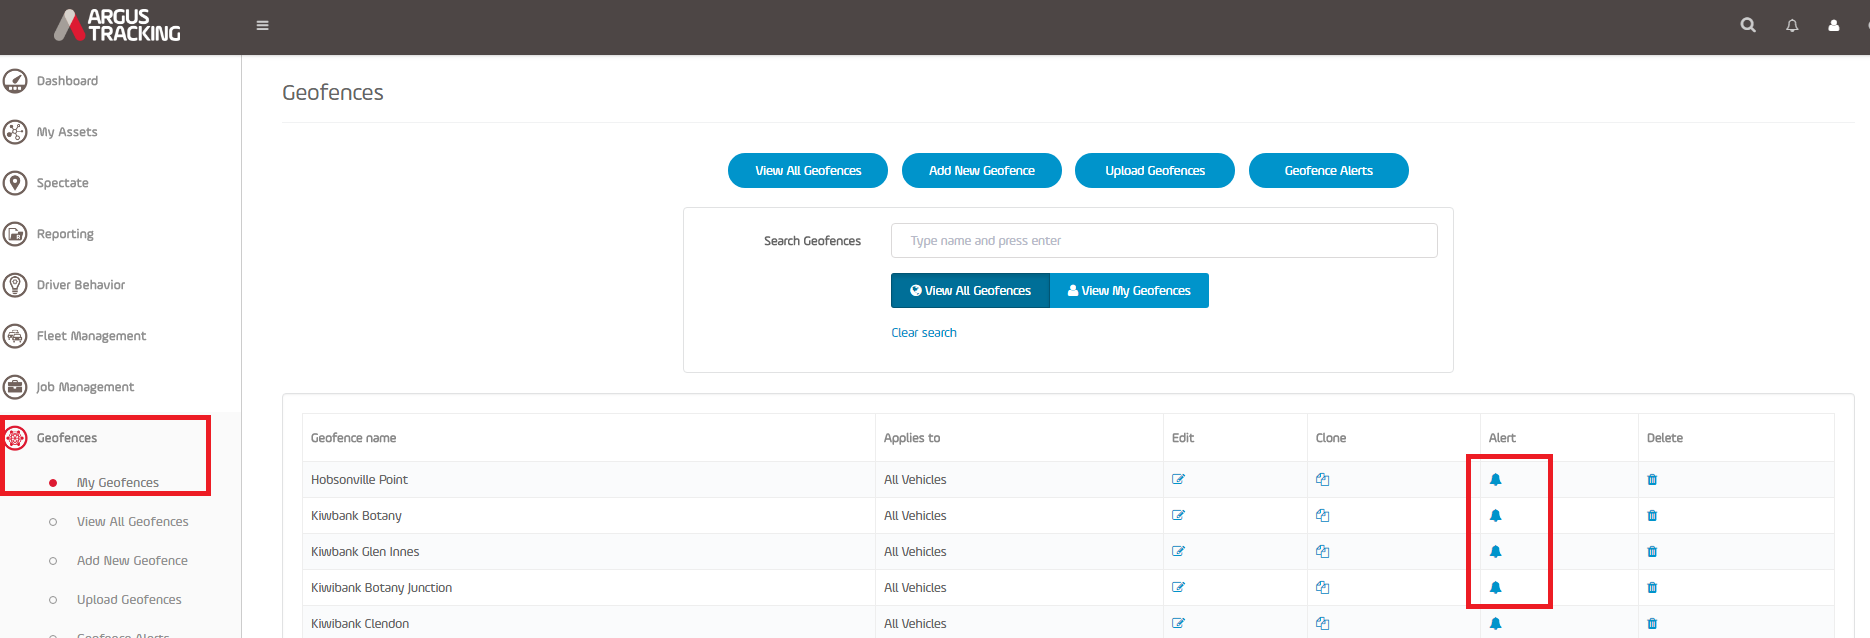Select Add New Geofence submenu item
The height and width of the screenshot is (638, 1870).
pyautogui.click(x=132, y=561)
